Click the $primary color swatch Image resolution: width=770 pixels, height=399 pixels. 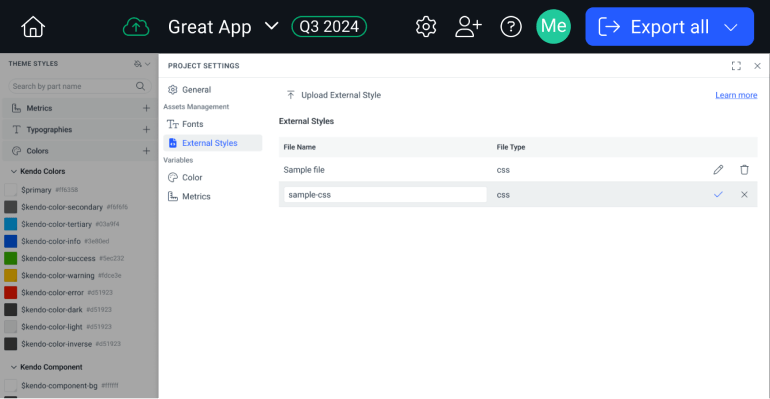point(10,190)
